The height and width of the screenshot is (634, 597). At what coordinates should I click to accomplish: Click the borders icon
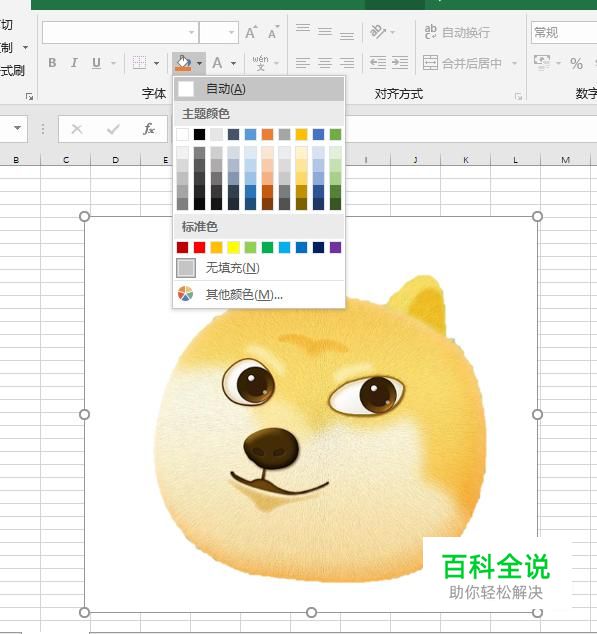coord(139,63)
